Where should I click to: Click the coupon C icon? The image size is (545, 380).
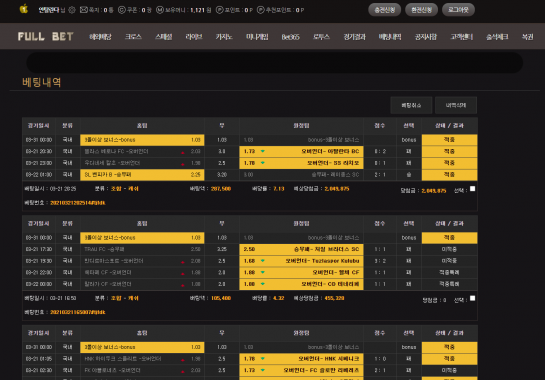pos(122,10)
